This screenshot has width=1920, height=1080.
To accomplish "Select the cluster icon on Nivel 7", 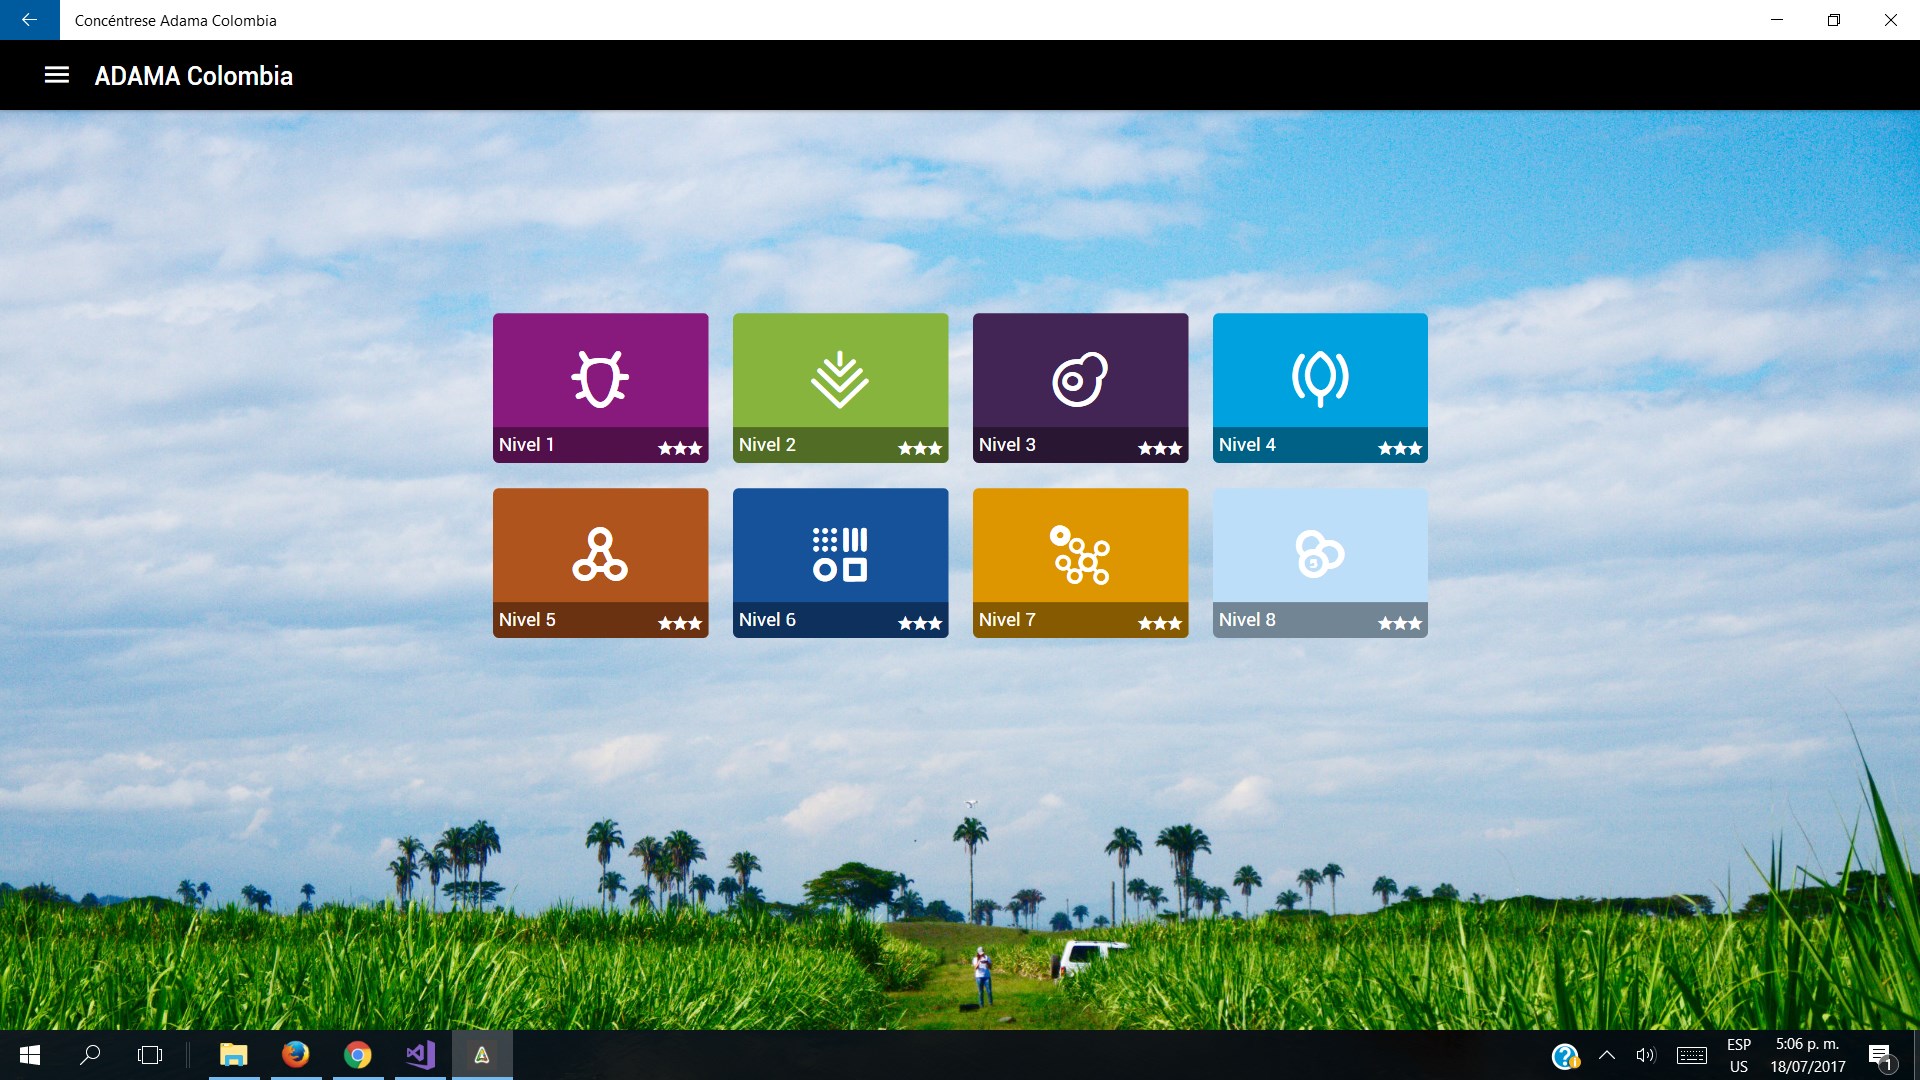I will click(x=1080, y=554).
